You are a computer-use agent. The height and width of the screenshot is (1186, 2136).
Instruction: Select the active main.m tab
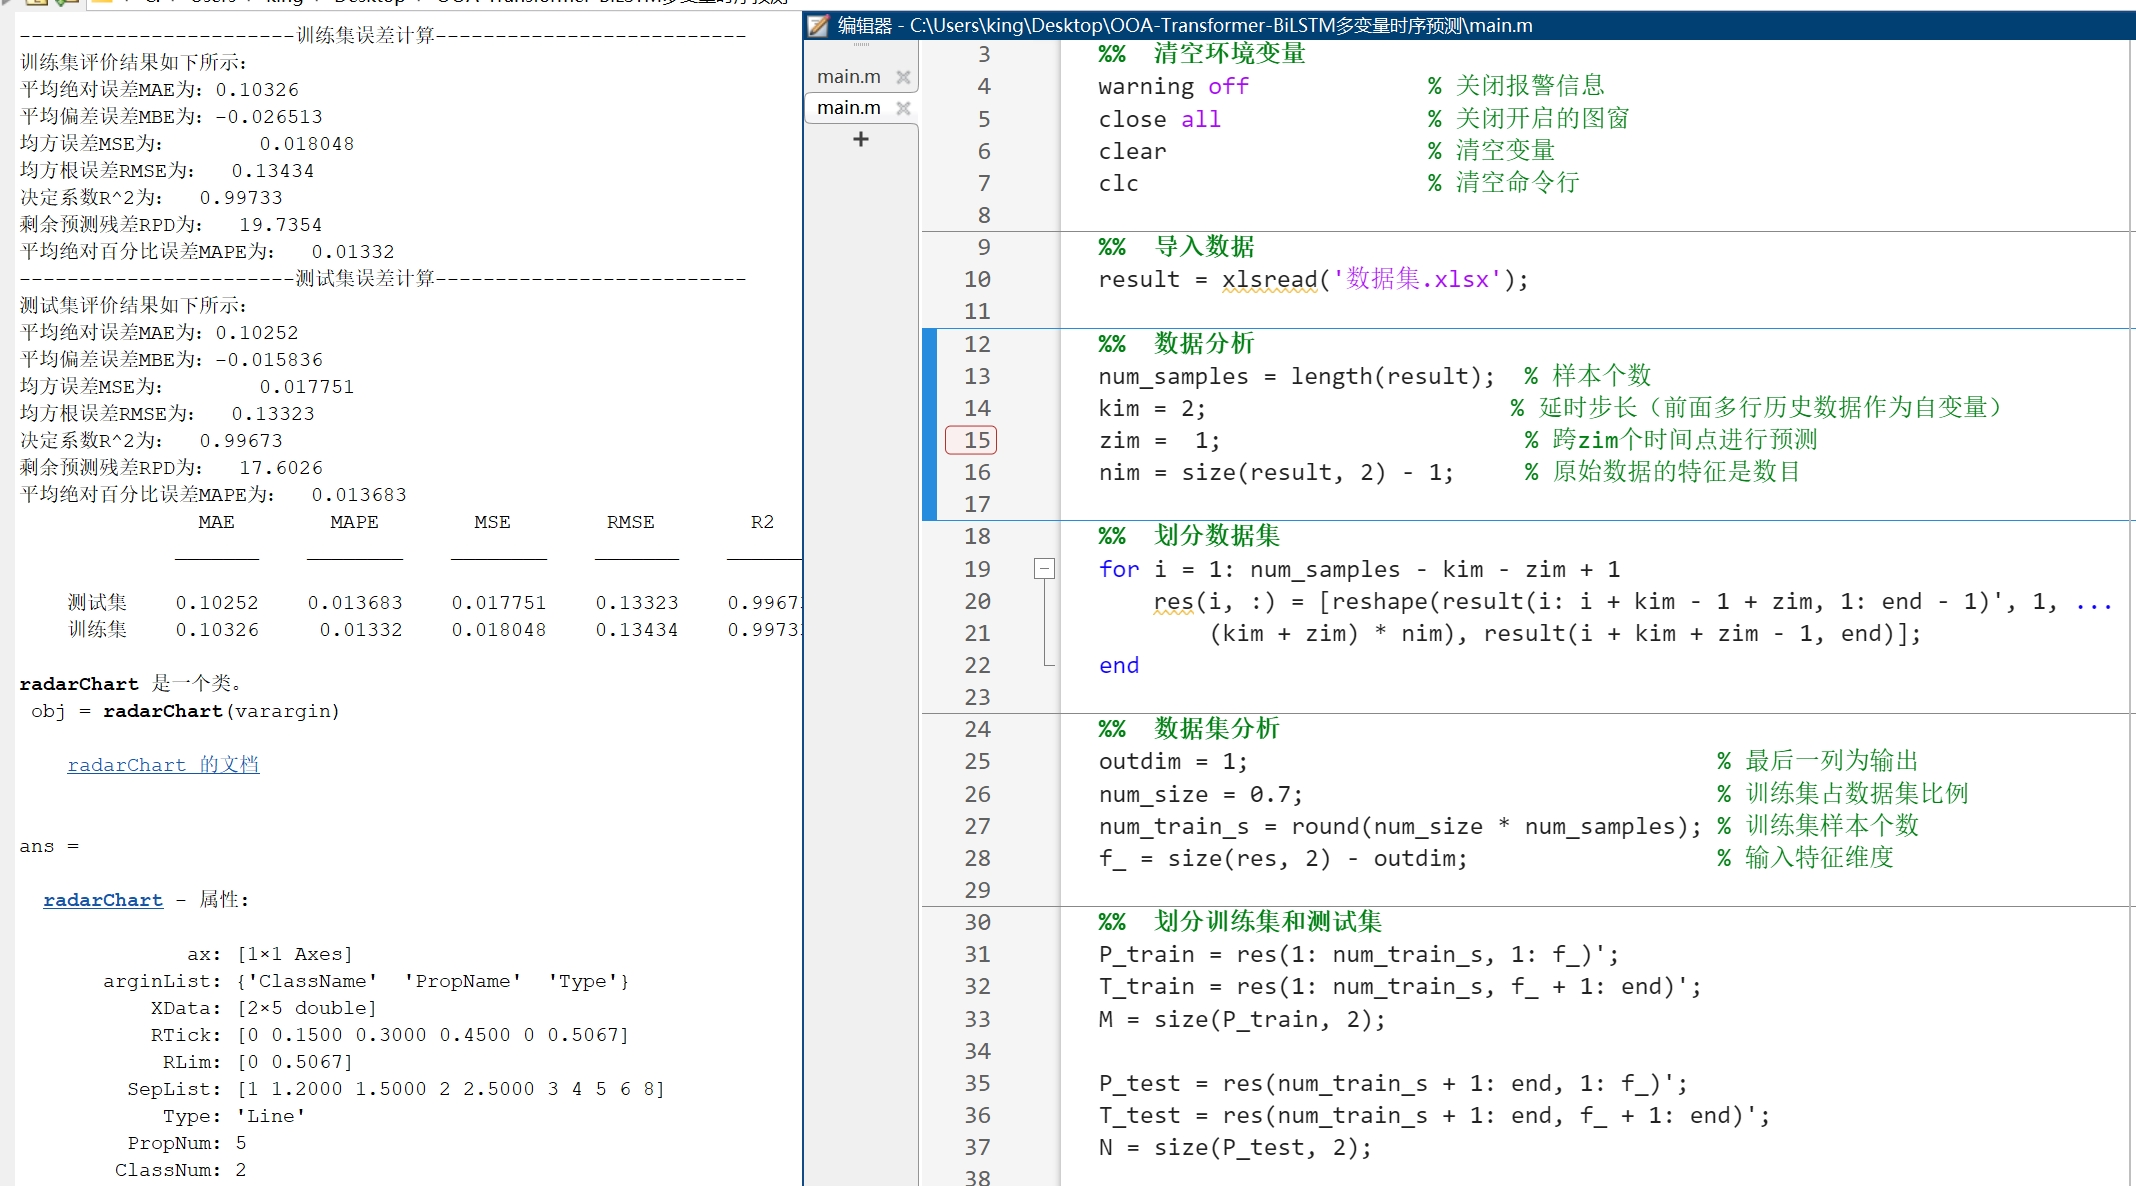pyautogui.click(x=848, y=108)
